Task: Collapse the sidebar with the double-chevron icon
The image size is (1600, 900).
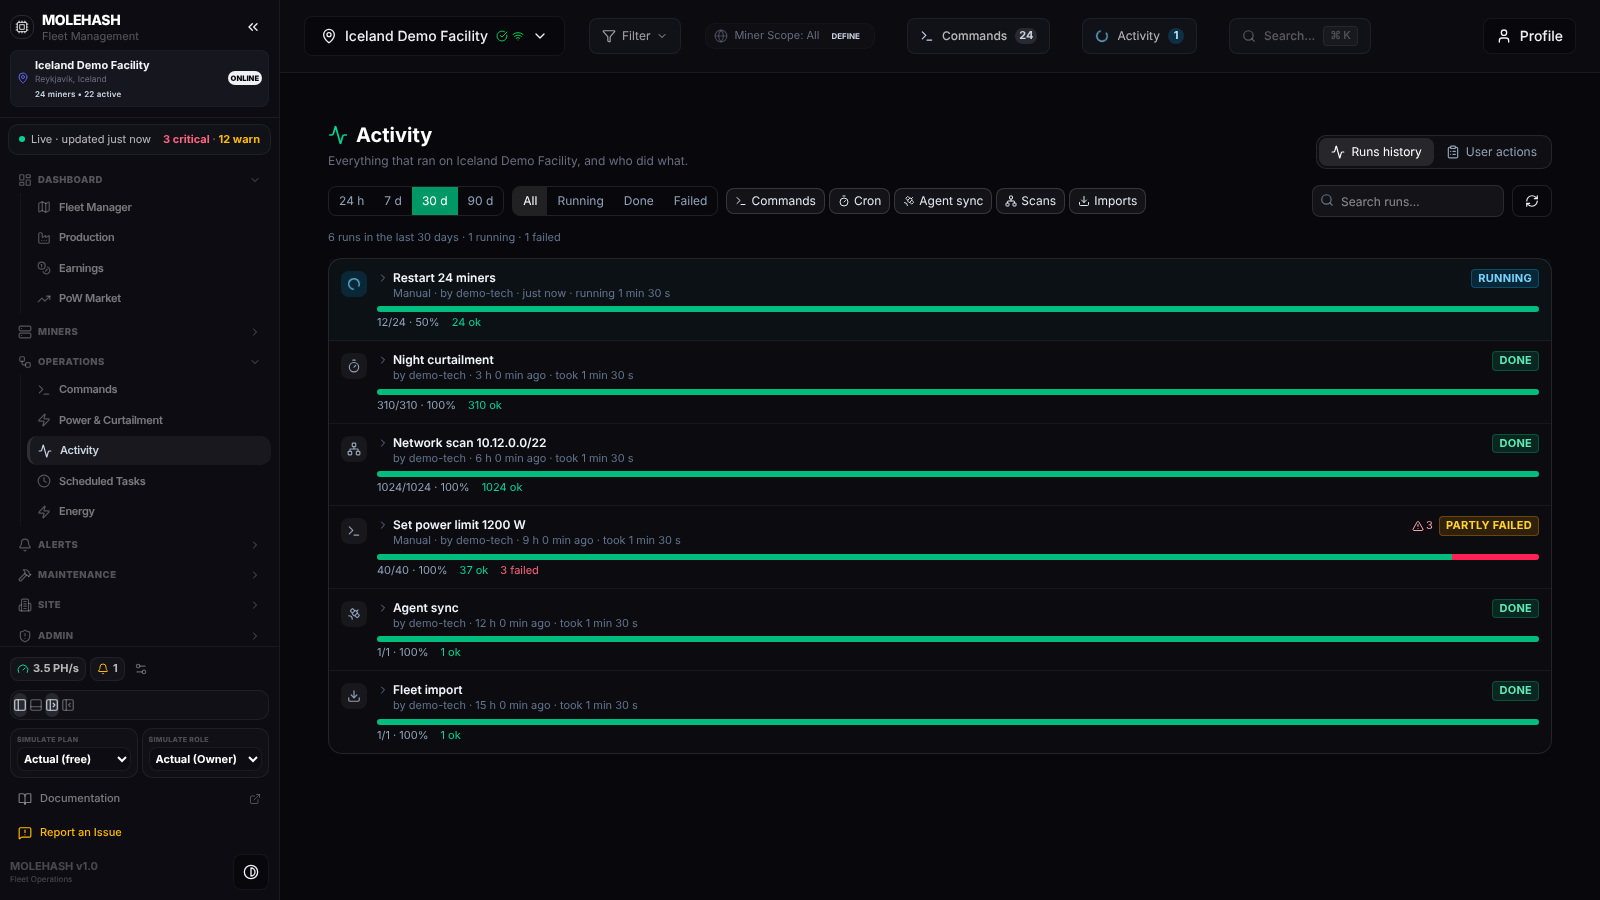Action: 253,27
